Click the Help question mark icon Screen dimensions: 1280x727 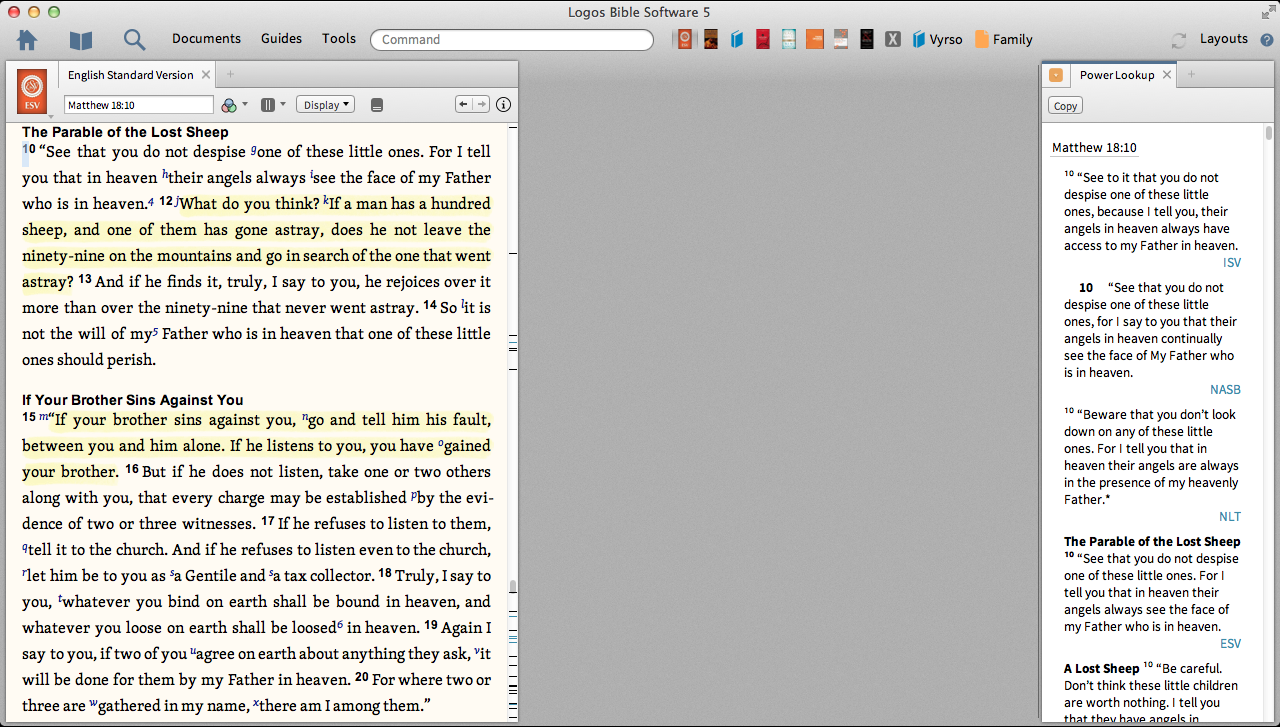tap(1267, 41)
